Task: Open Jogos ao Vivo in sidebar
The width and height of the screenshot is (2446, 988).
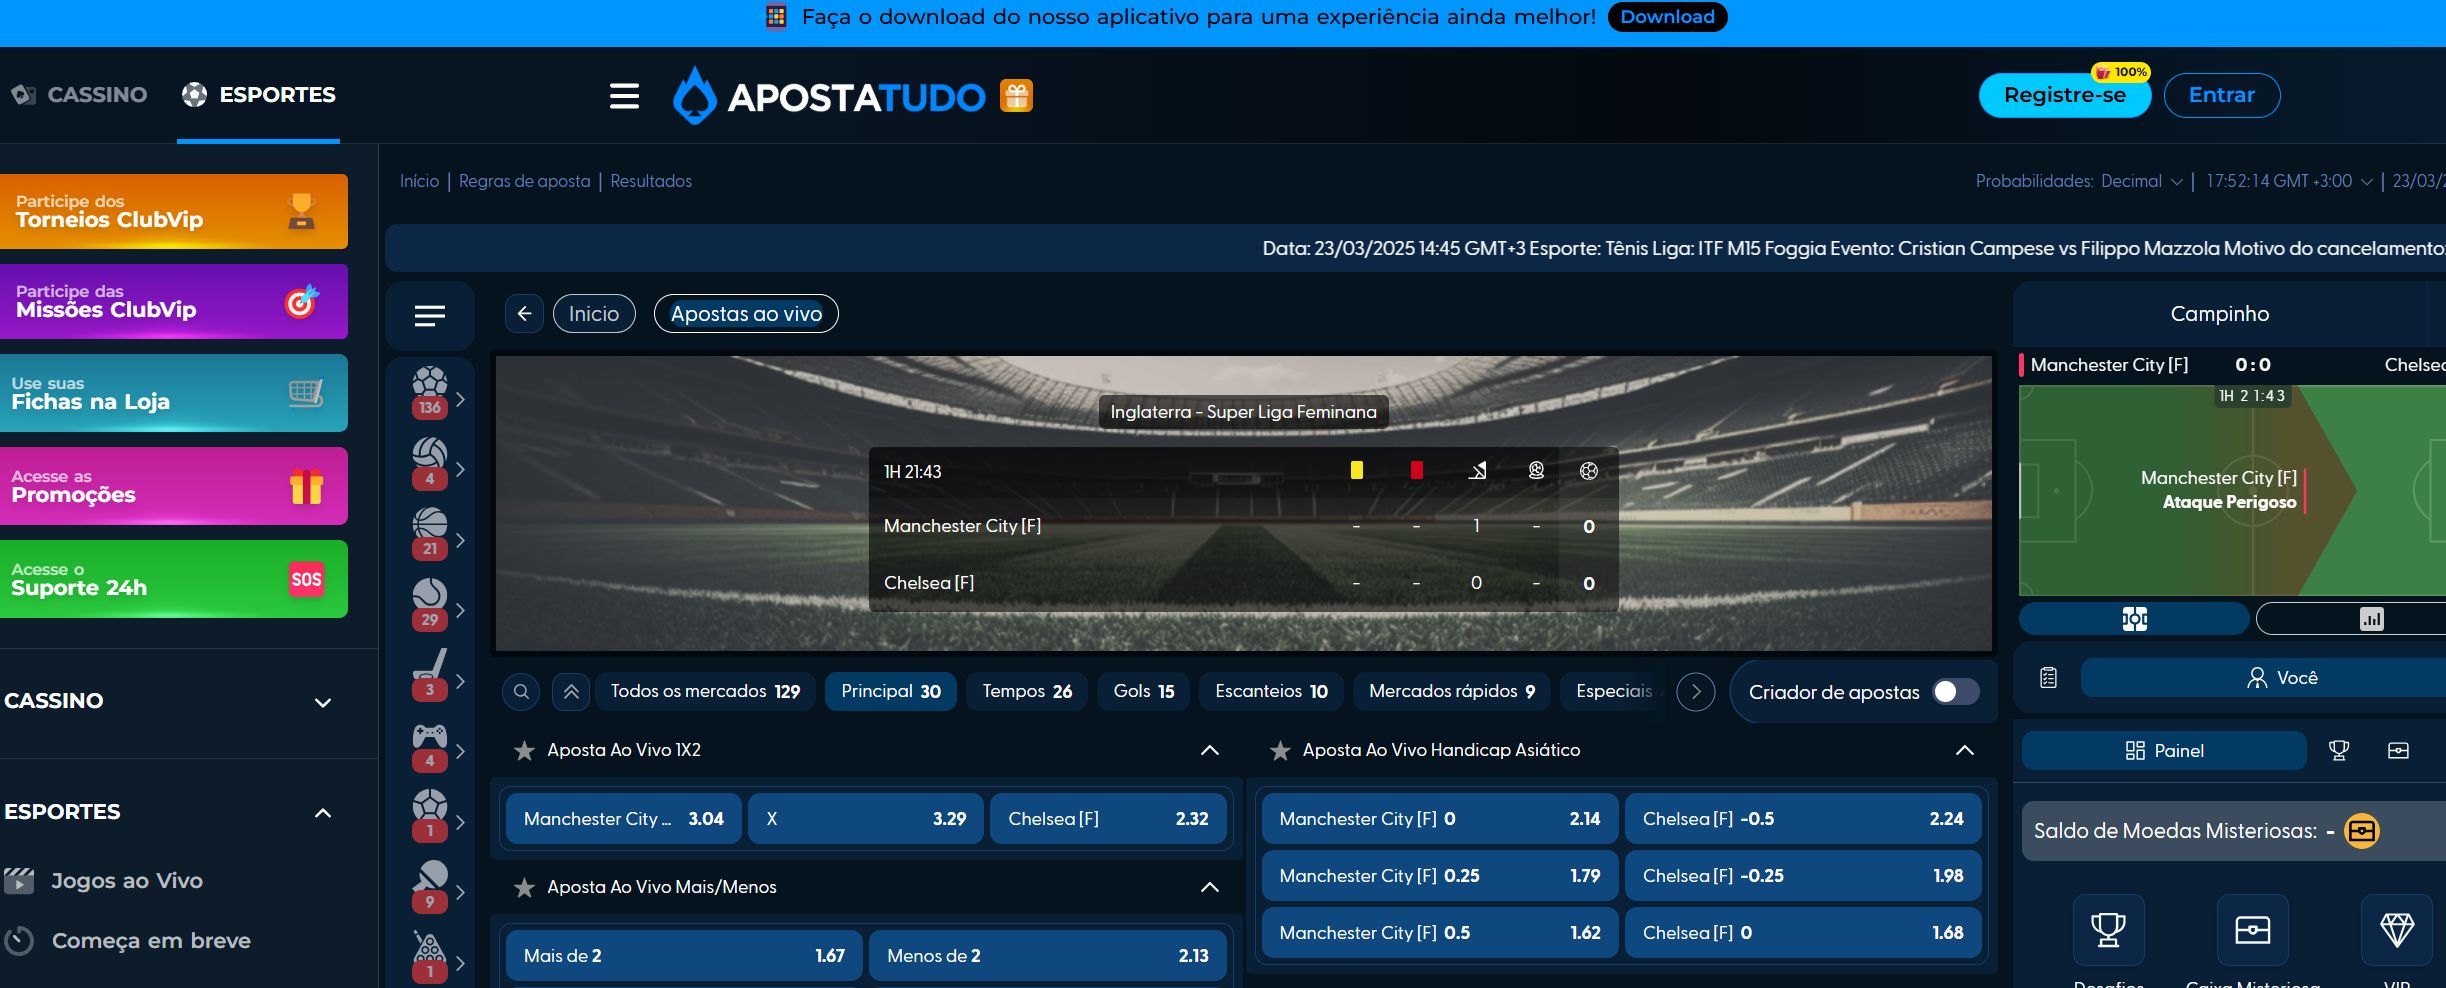Action: pos(126,881)
